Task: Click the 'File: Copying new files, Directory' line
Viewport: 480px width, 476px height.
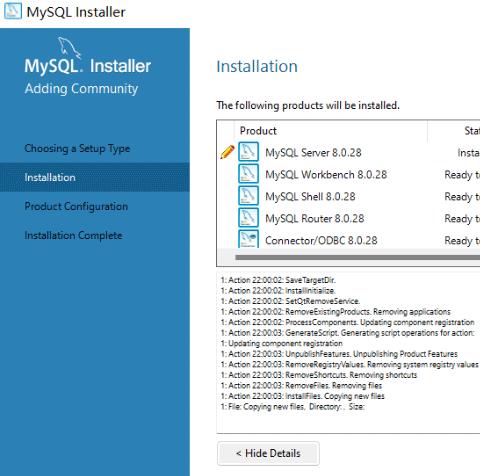Action: [293, 407]
